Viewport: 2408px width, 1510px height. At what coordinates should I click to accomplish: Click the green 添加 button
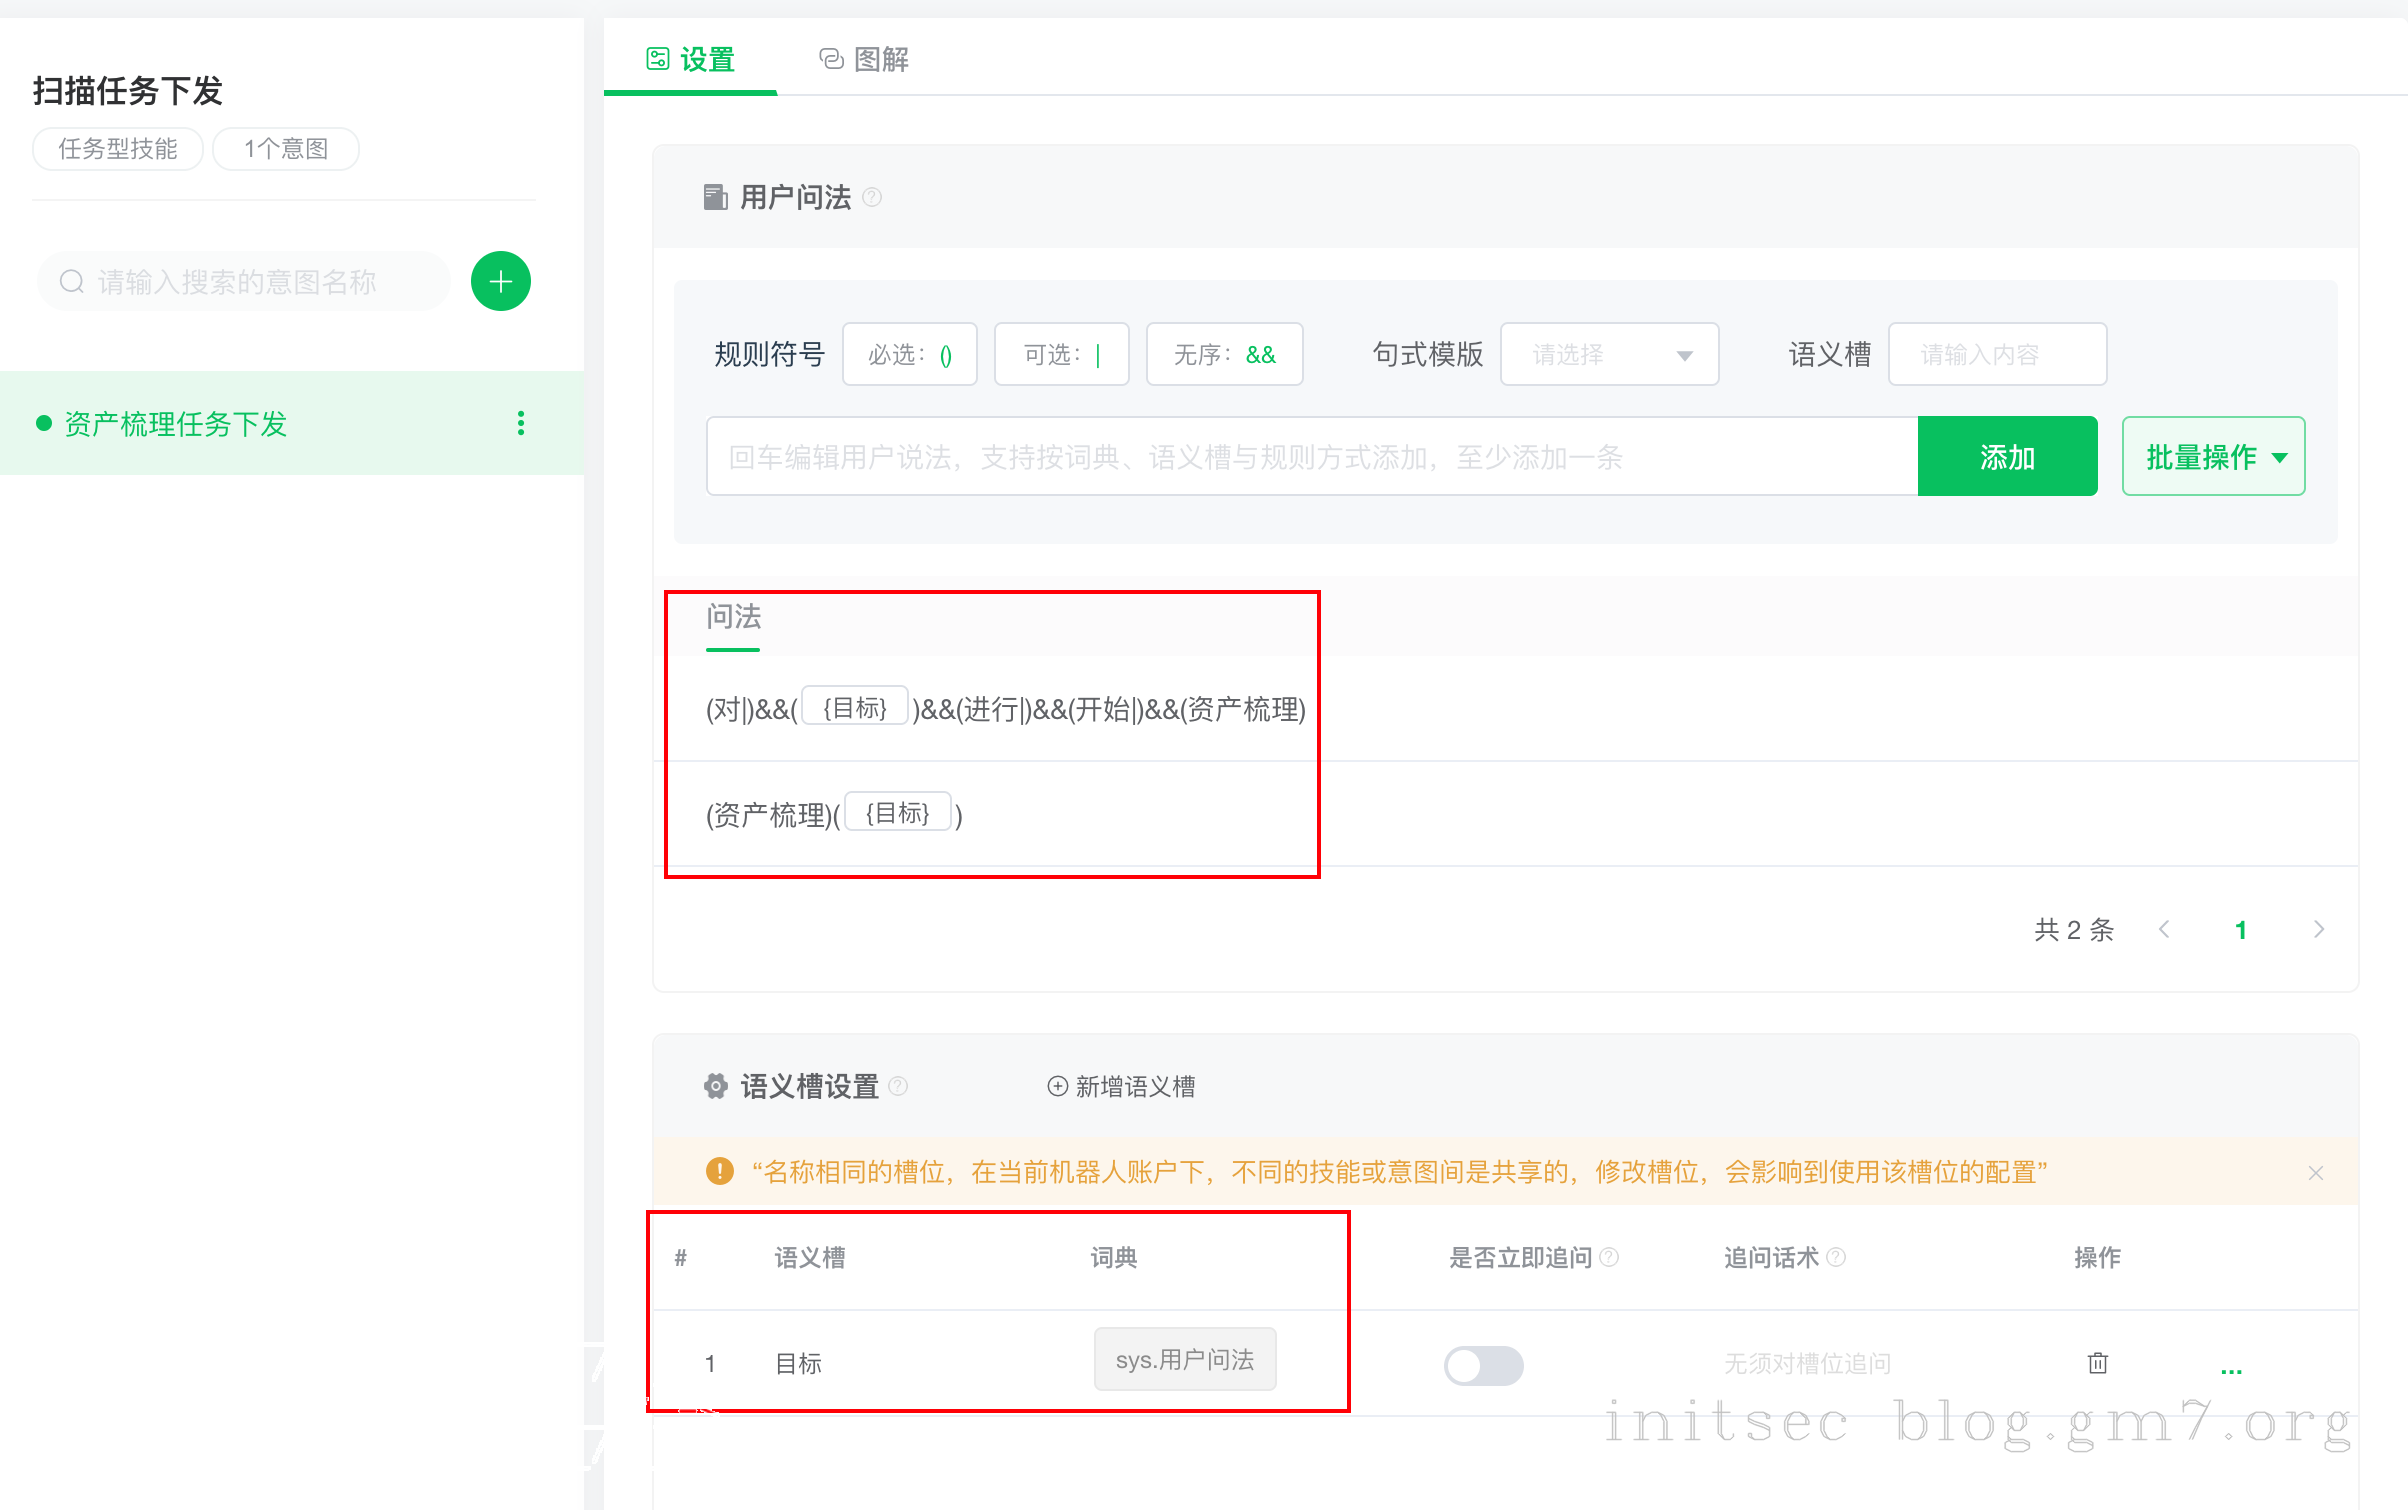2007,457
